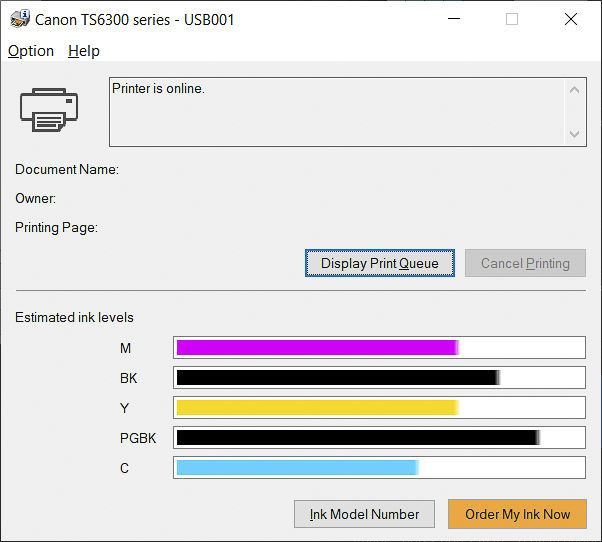Click Order My Ink Now

pos(517,514)
